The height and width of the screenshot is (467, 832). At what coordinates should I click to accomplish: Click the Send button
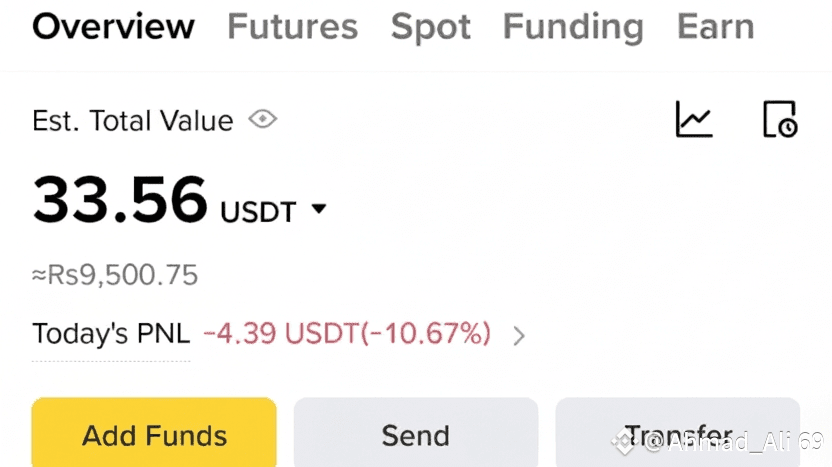415,435
